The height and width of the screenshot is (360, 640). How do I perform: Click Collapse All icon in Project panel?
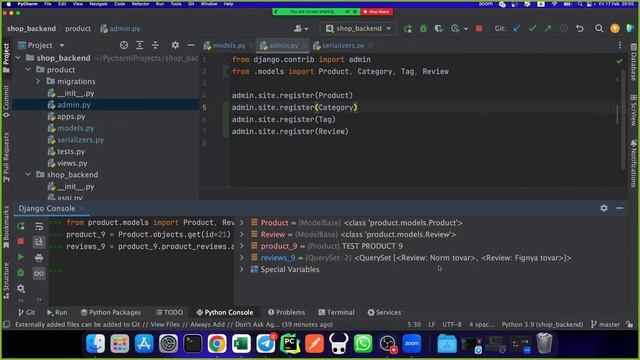pos(156,45)
